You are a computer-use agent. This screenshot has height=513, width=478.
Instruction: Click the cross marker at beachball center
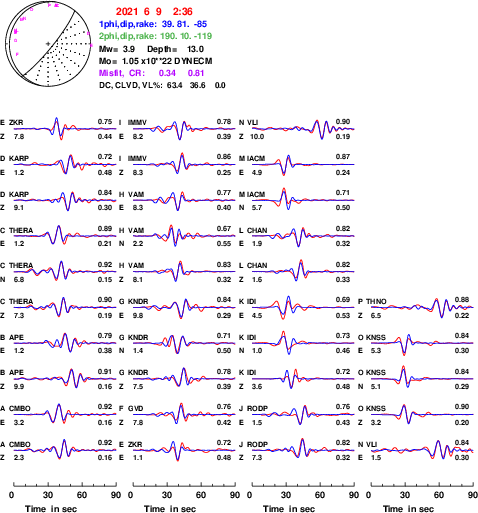tap(48, 44)
